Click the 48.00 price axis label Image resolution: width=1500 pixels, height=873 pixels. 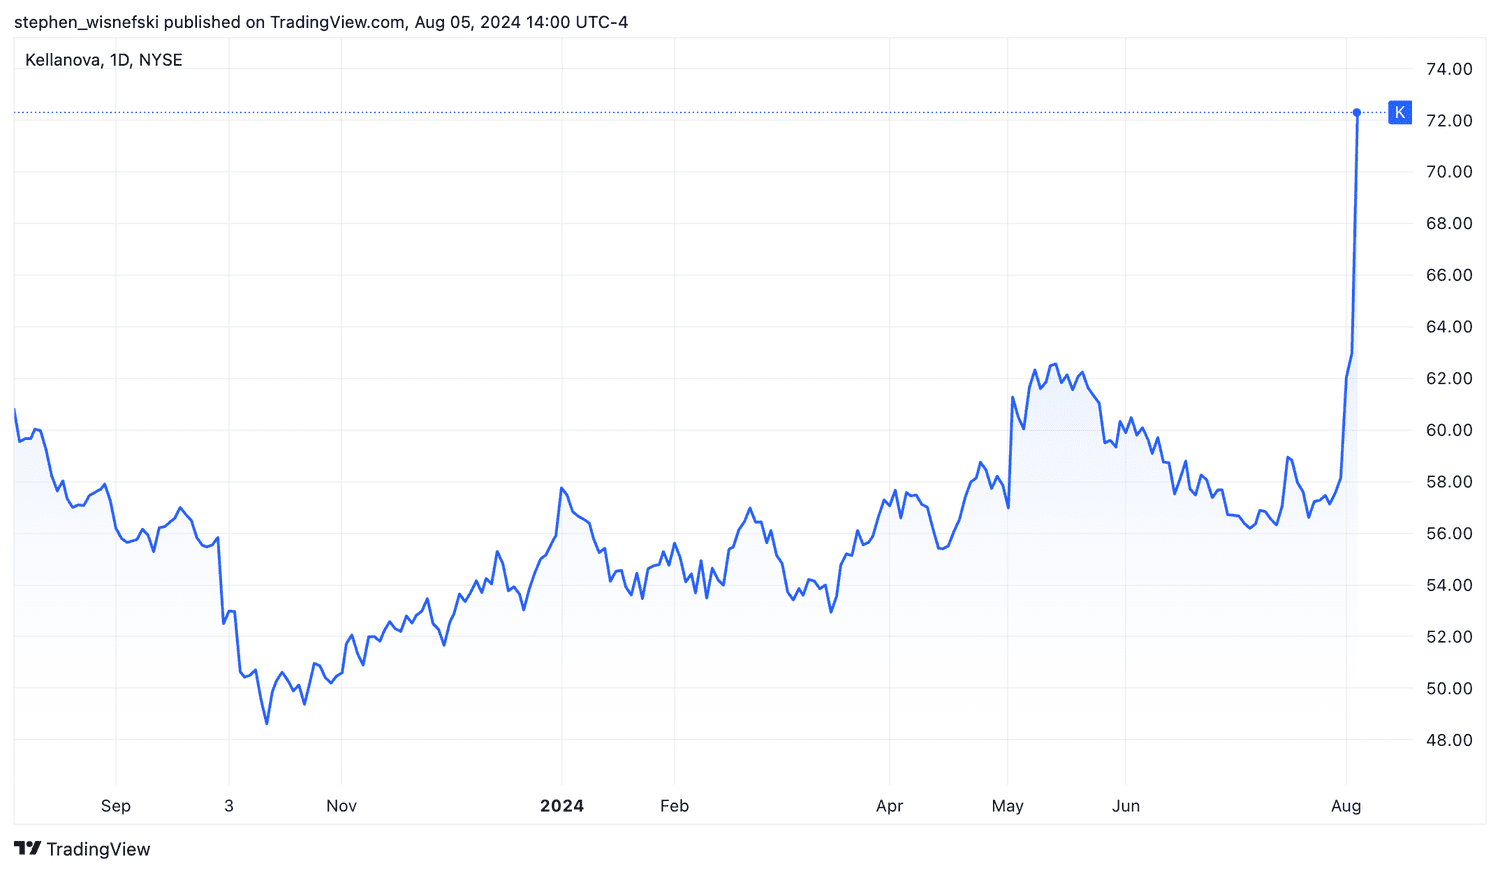click(x=1449, y=740)
